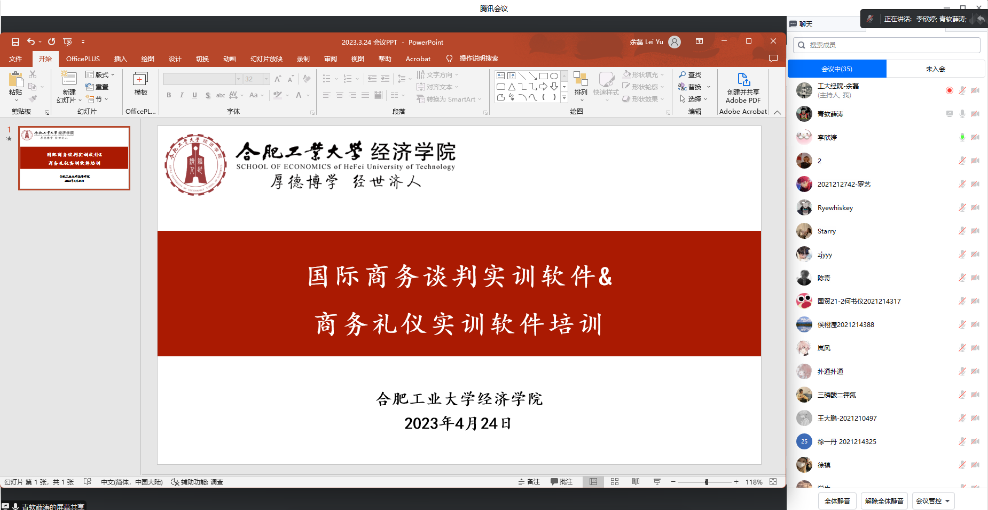Viewport: 988px width, 510px height.
Task: Click the 搜索成员 member search field
Action: (886, 45)
